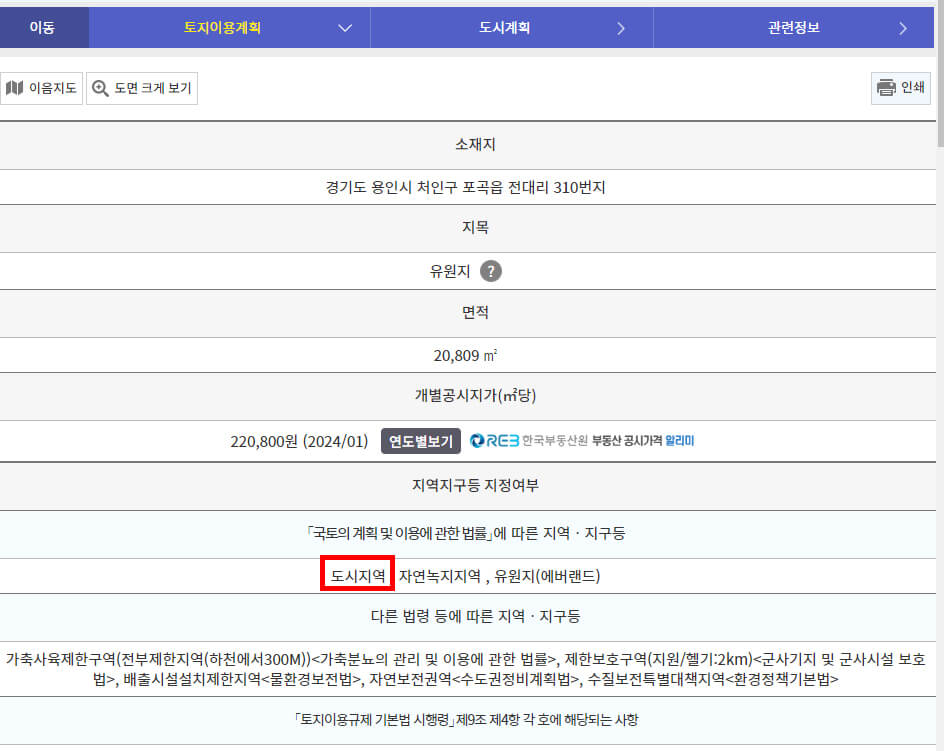Select the 인쇄 printer icon
The height and width of the screenshot is (751, 944).
click(x=886, y=88)
